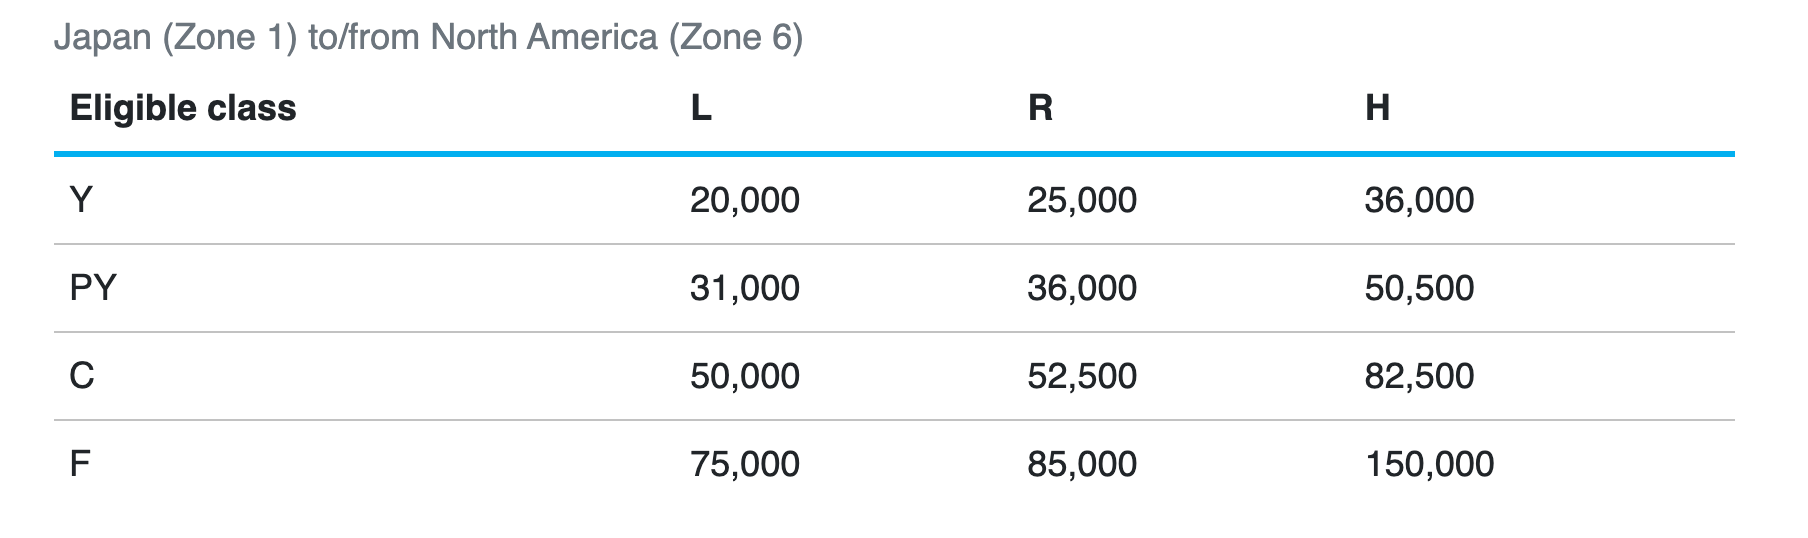The width and height of the screenshot is (1808, 538).
Task: Select the 25,000 mileage cell
Action: pos(1081,200)
